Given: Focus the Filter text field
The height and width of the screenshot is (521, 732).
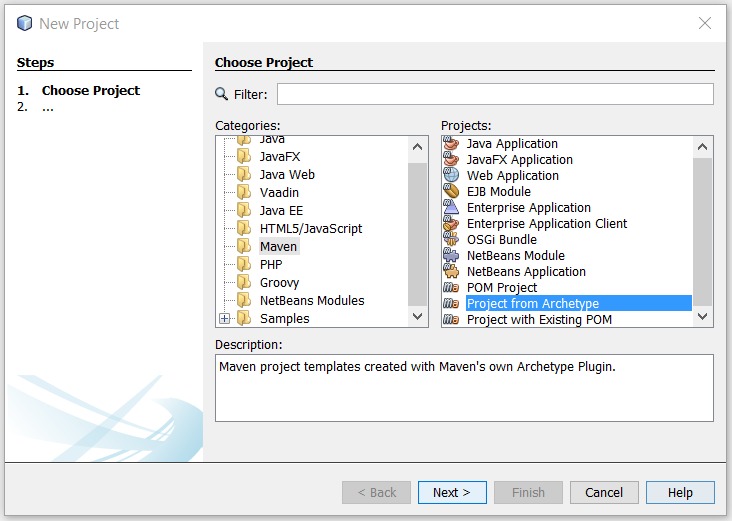Looking at the screenshot, I should pyautogui.click(x=495, y=94).
